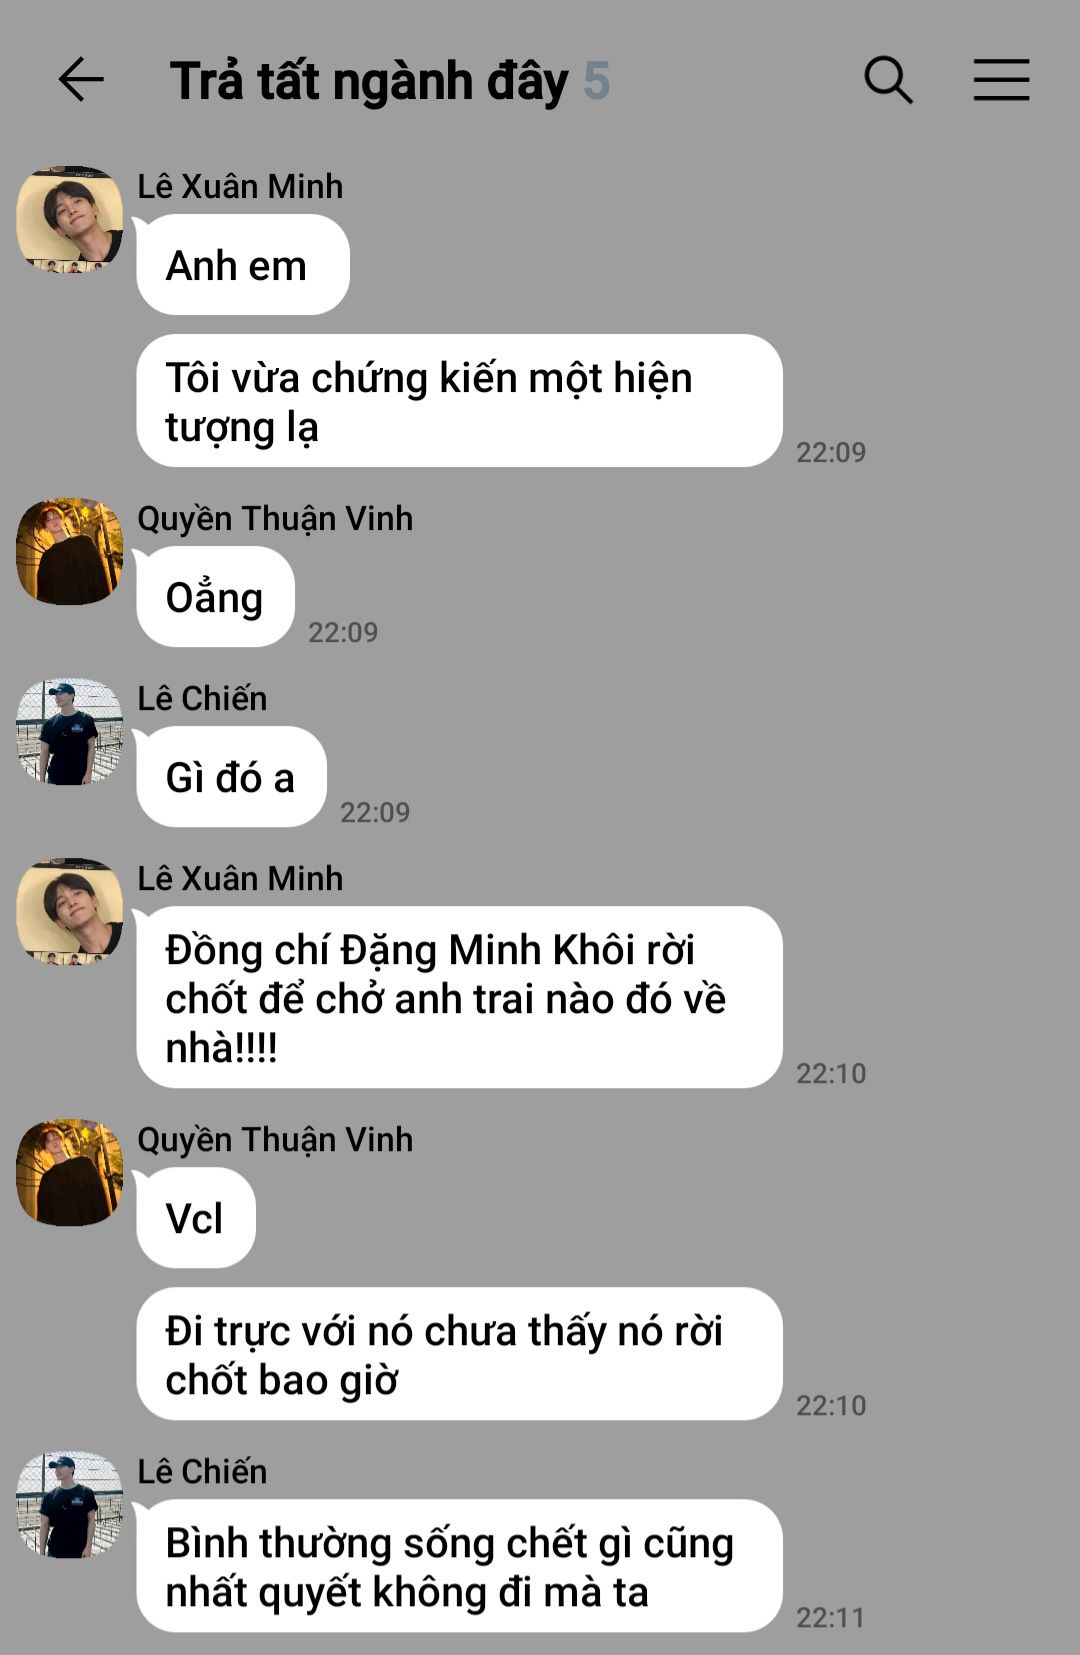Select the 'Anh em' message bubble

243,265
